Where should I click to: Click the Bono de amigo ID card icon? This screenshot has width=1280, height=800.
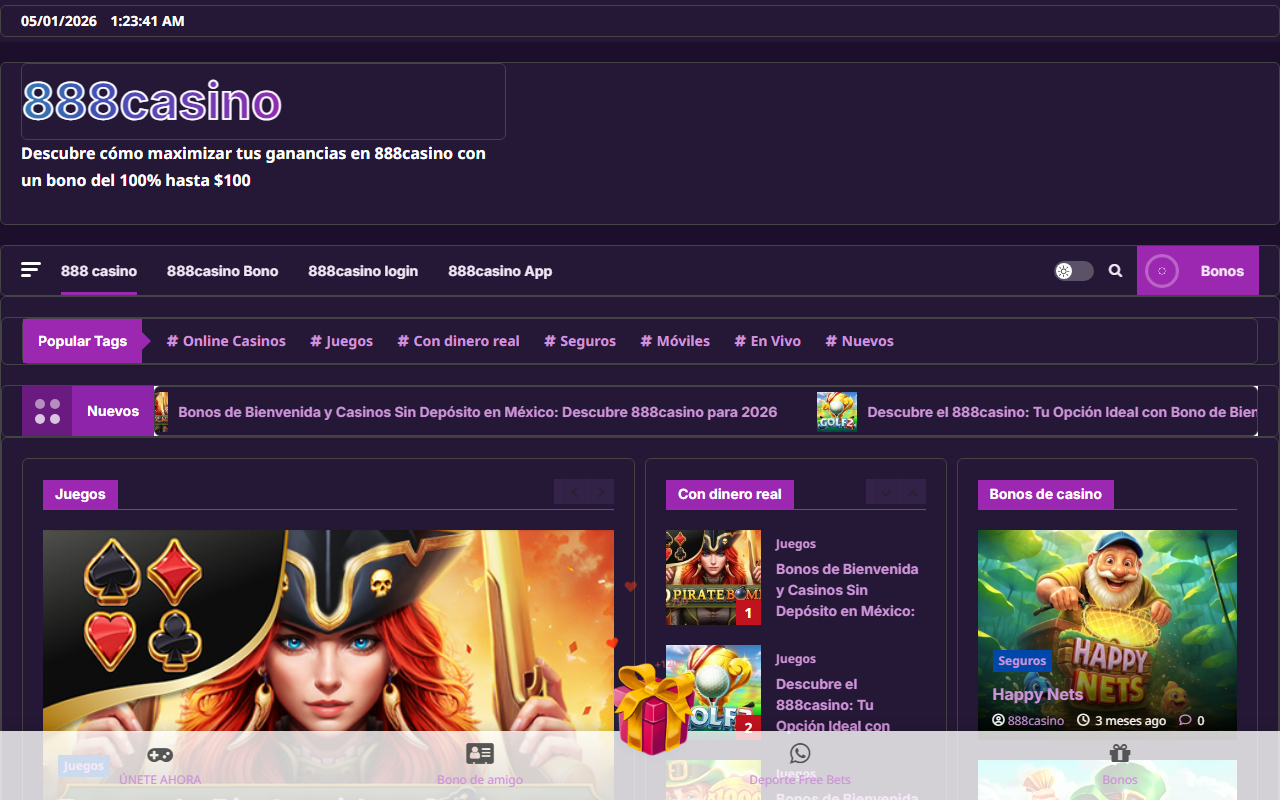click(480, 754)
